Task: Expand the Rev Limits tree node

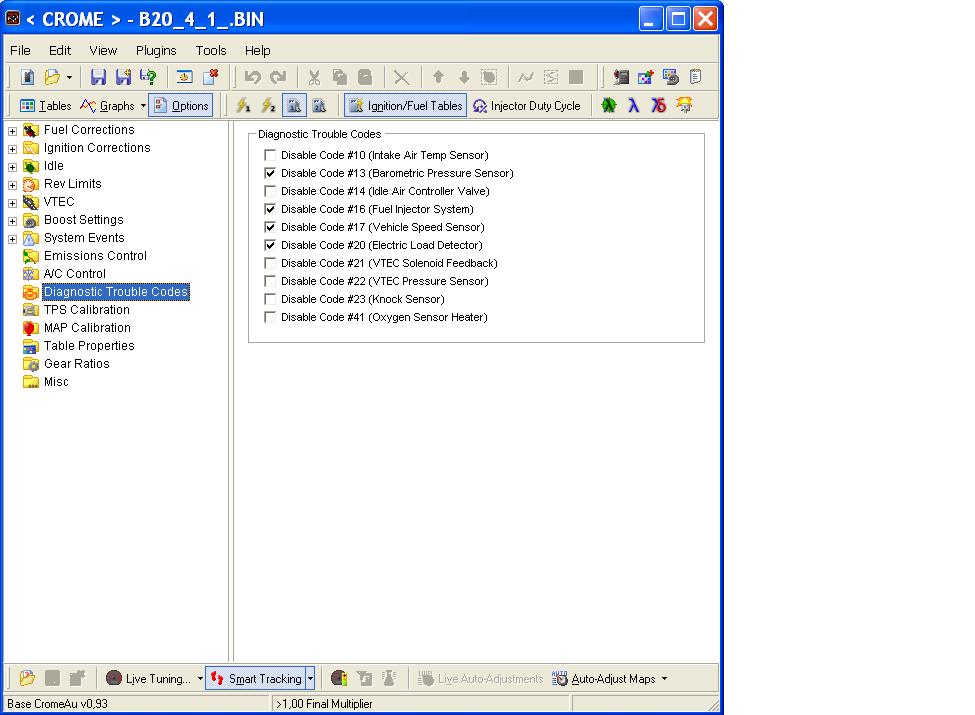Action: (12, 185)
